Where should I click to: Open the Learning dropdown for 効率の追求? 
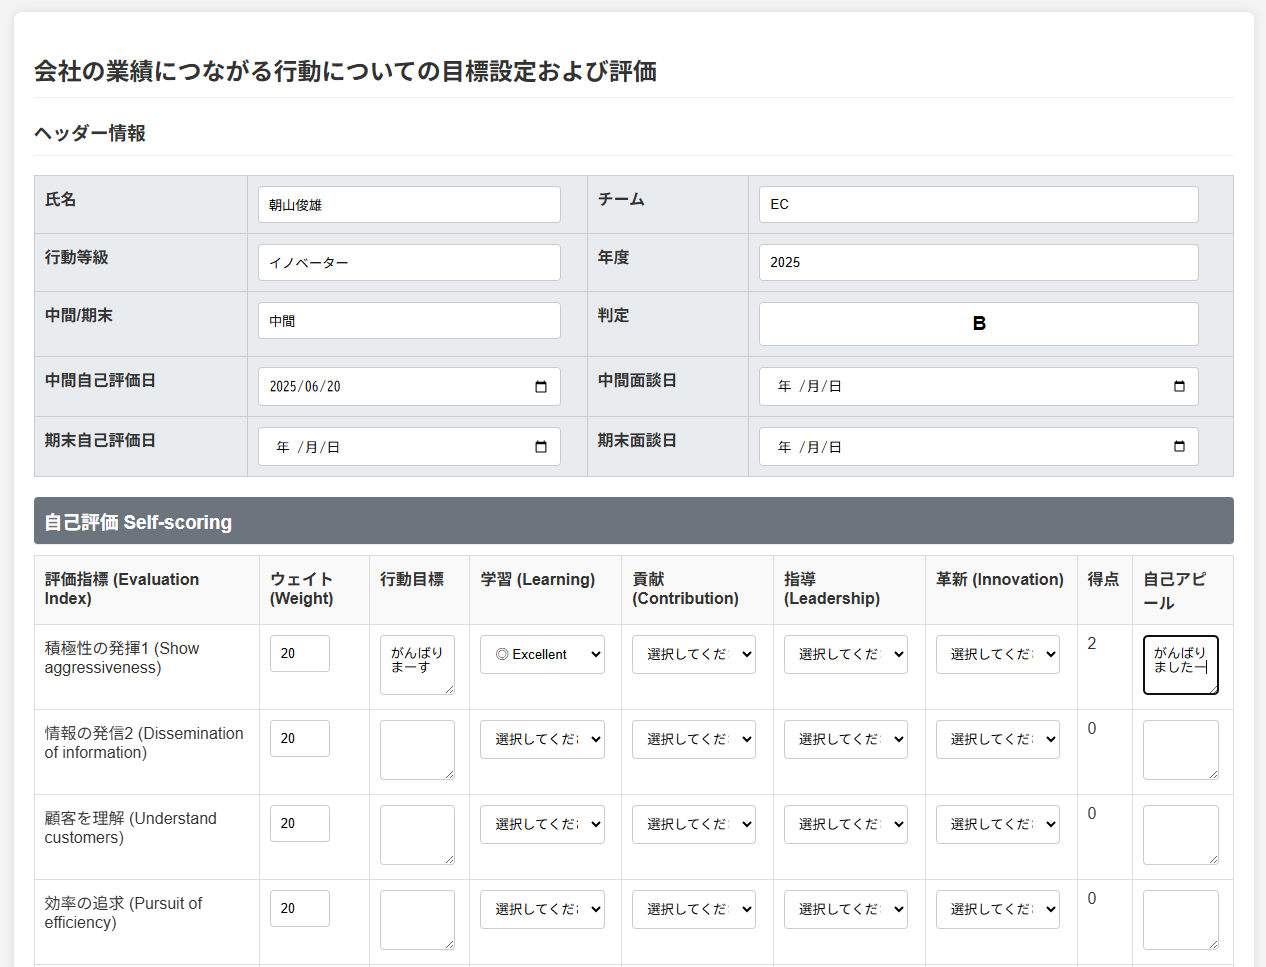coord(542,909)
